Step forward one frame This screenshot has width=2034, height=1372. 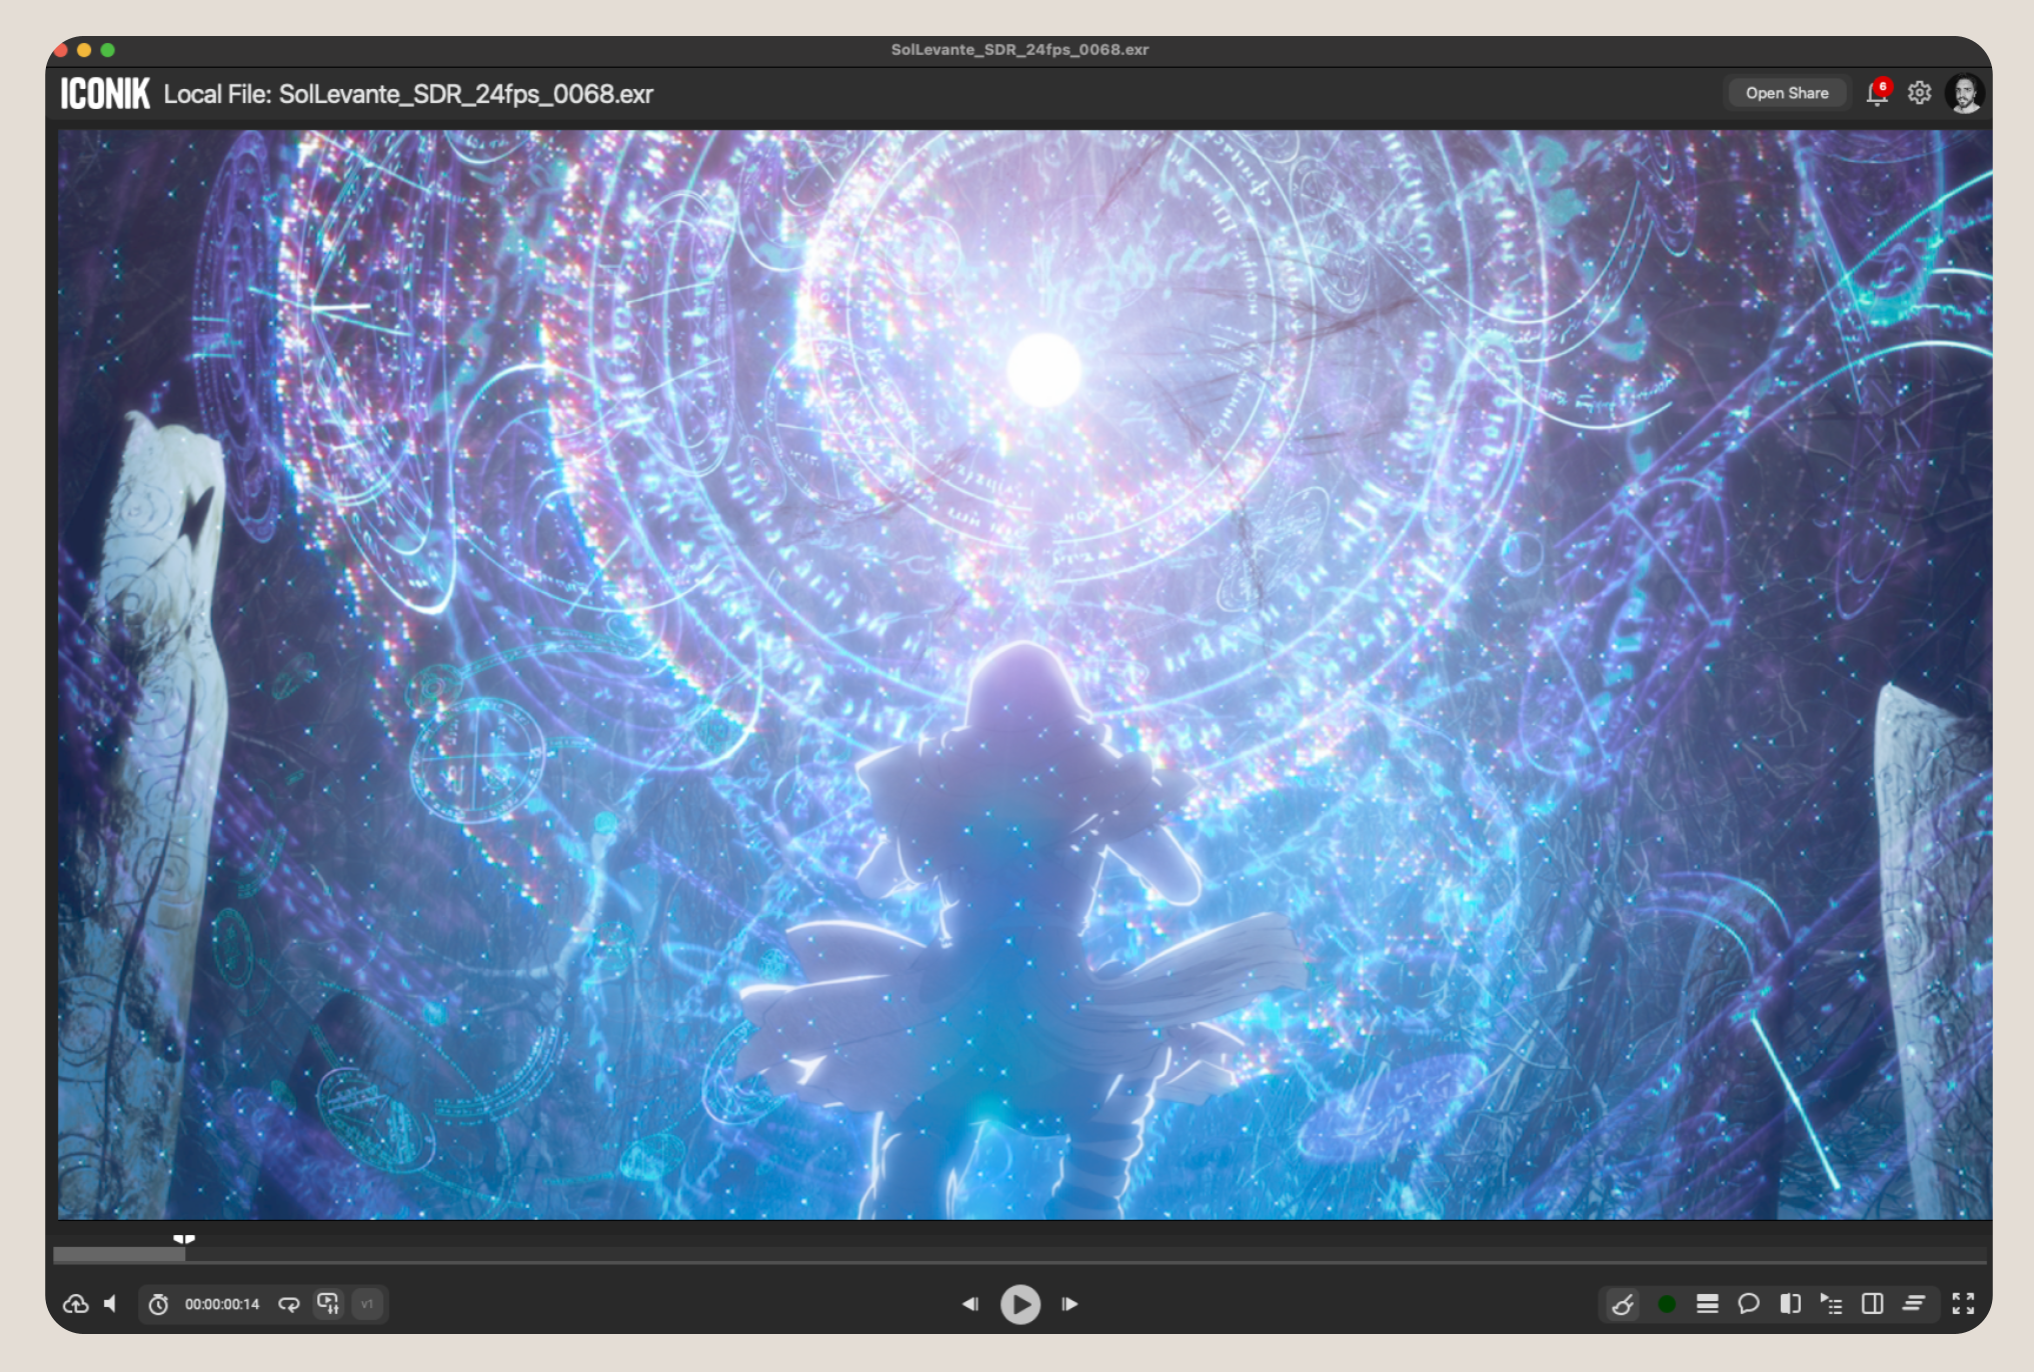[x=1070, y=1304]
